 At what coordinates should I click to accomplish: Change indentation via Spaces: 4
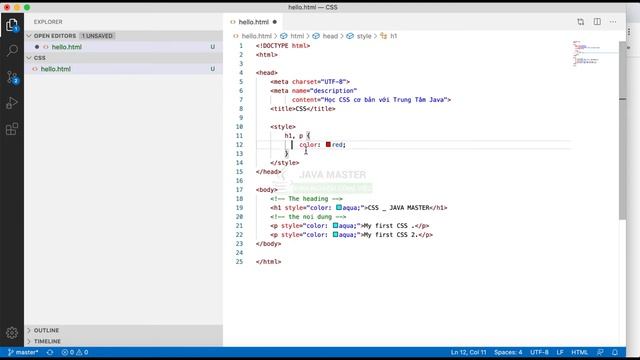click(508, 352)
